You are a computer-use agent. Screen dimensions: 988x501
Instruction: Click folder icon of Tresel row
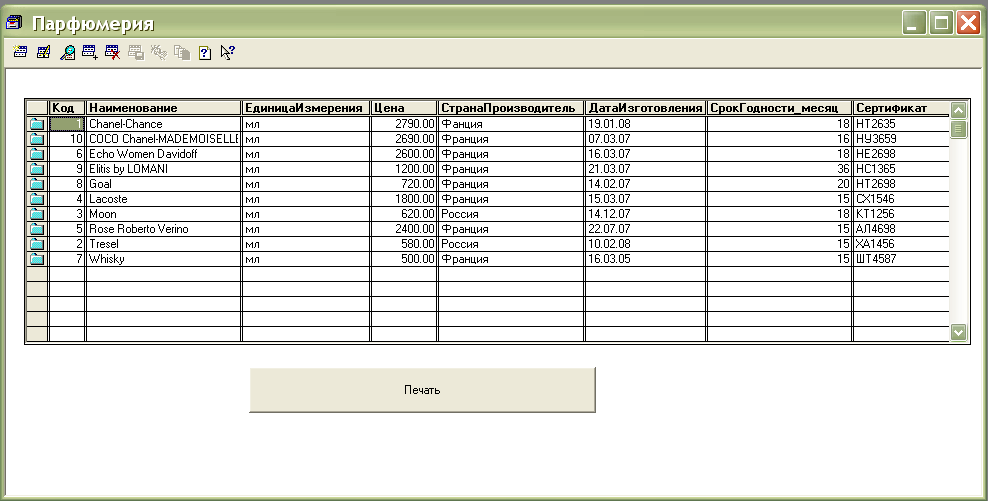(x=37, y=244)
